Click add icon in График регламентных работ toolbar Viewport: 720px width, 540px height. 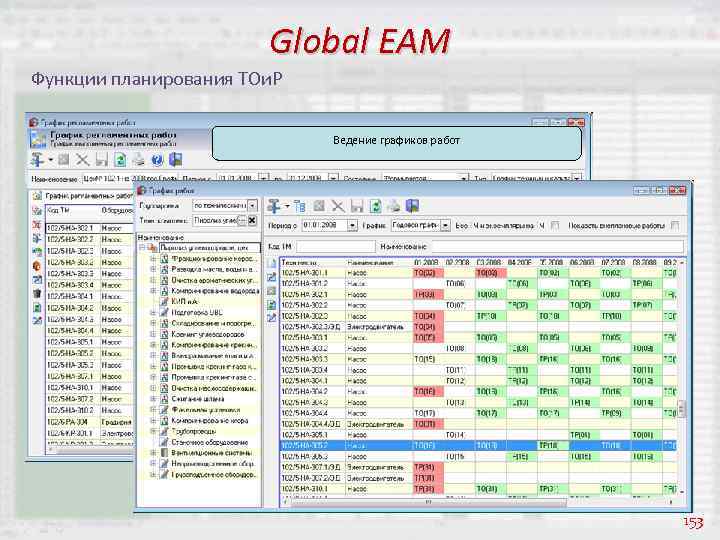coord(38,160)
